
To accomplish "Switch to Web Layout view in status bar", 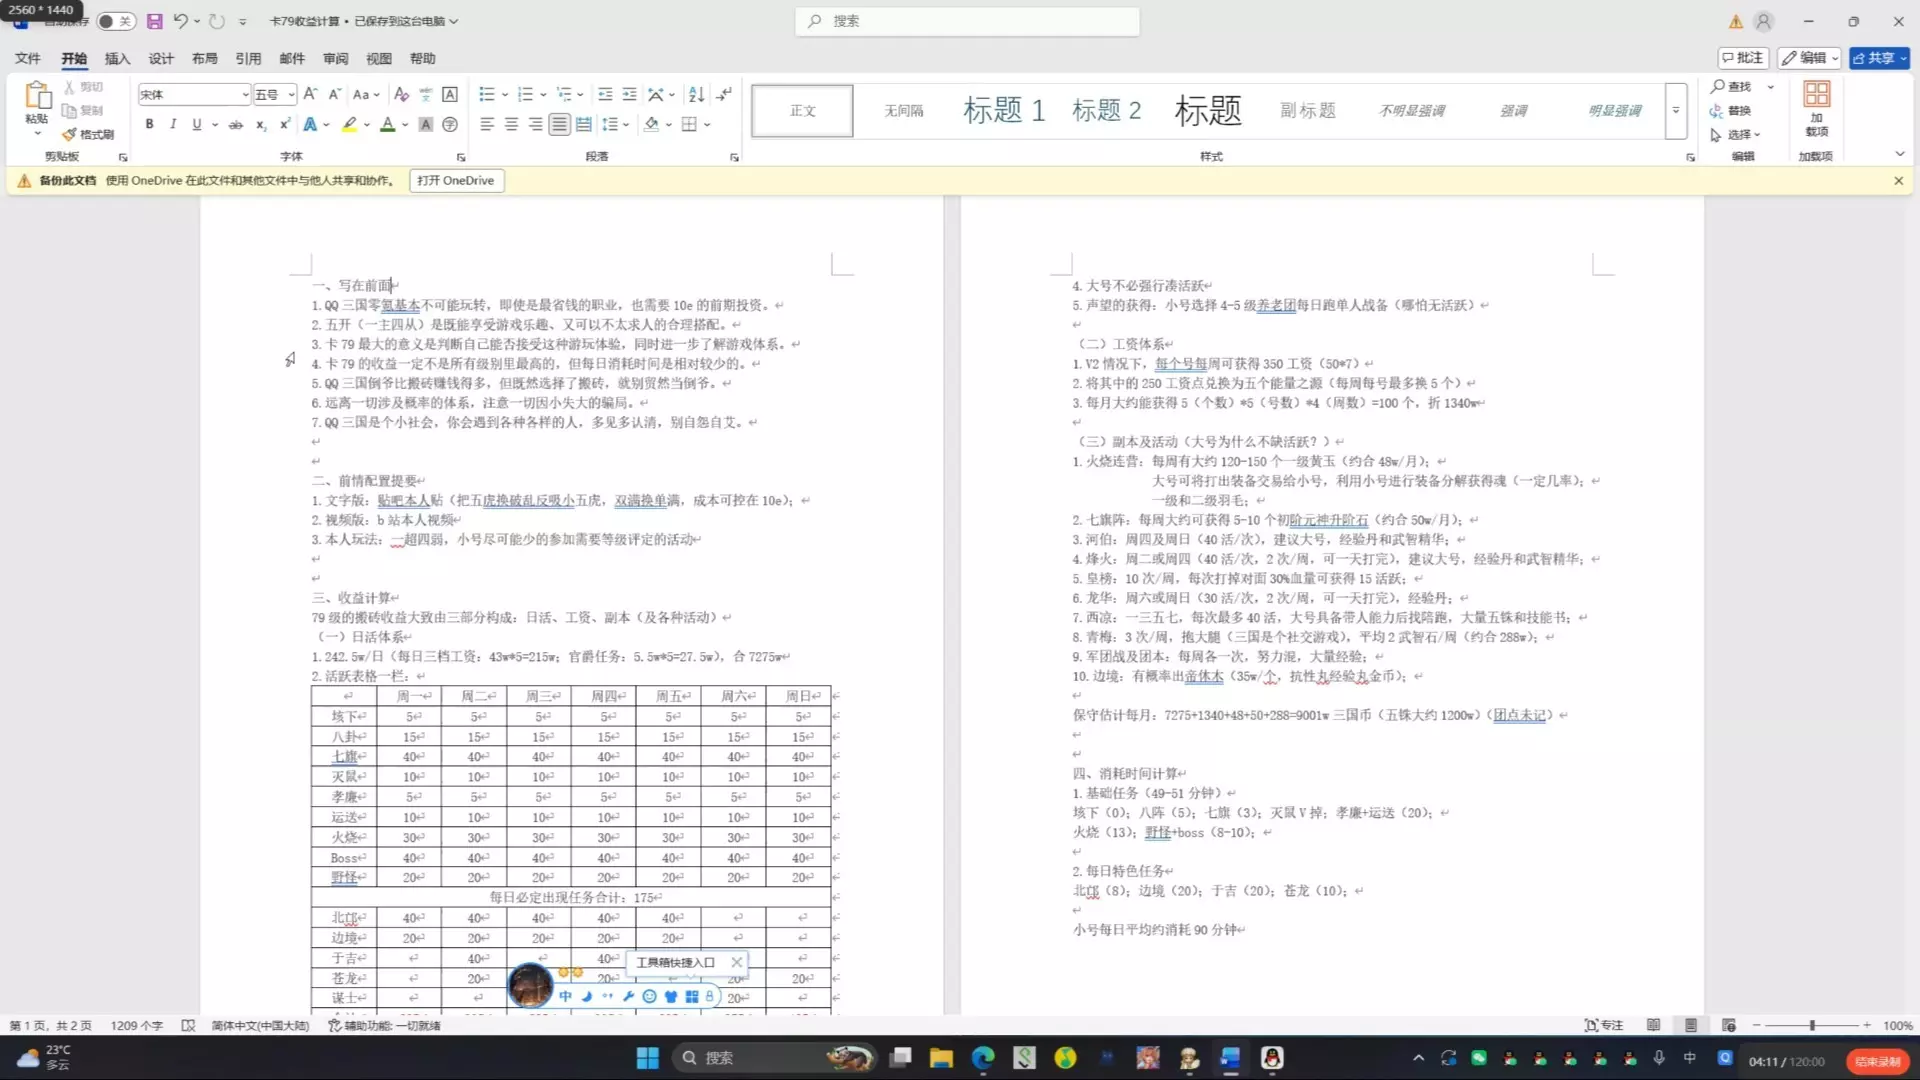I will coord(1728,1025).
